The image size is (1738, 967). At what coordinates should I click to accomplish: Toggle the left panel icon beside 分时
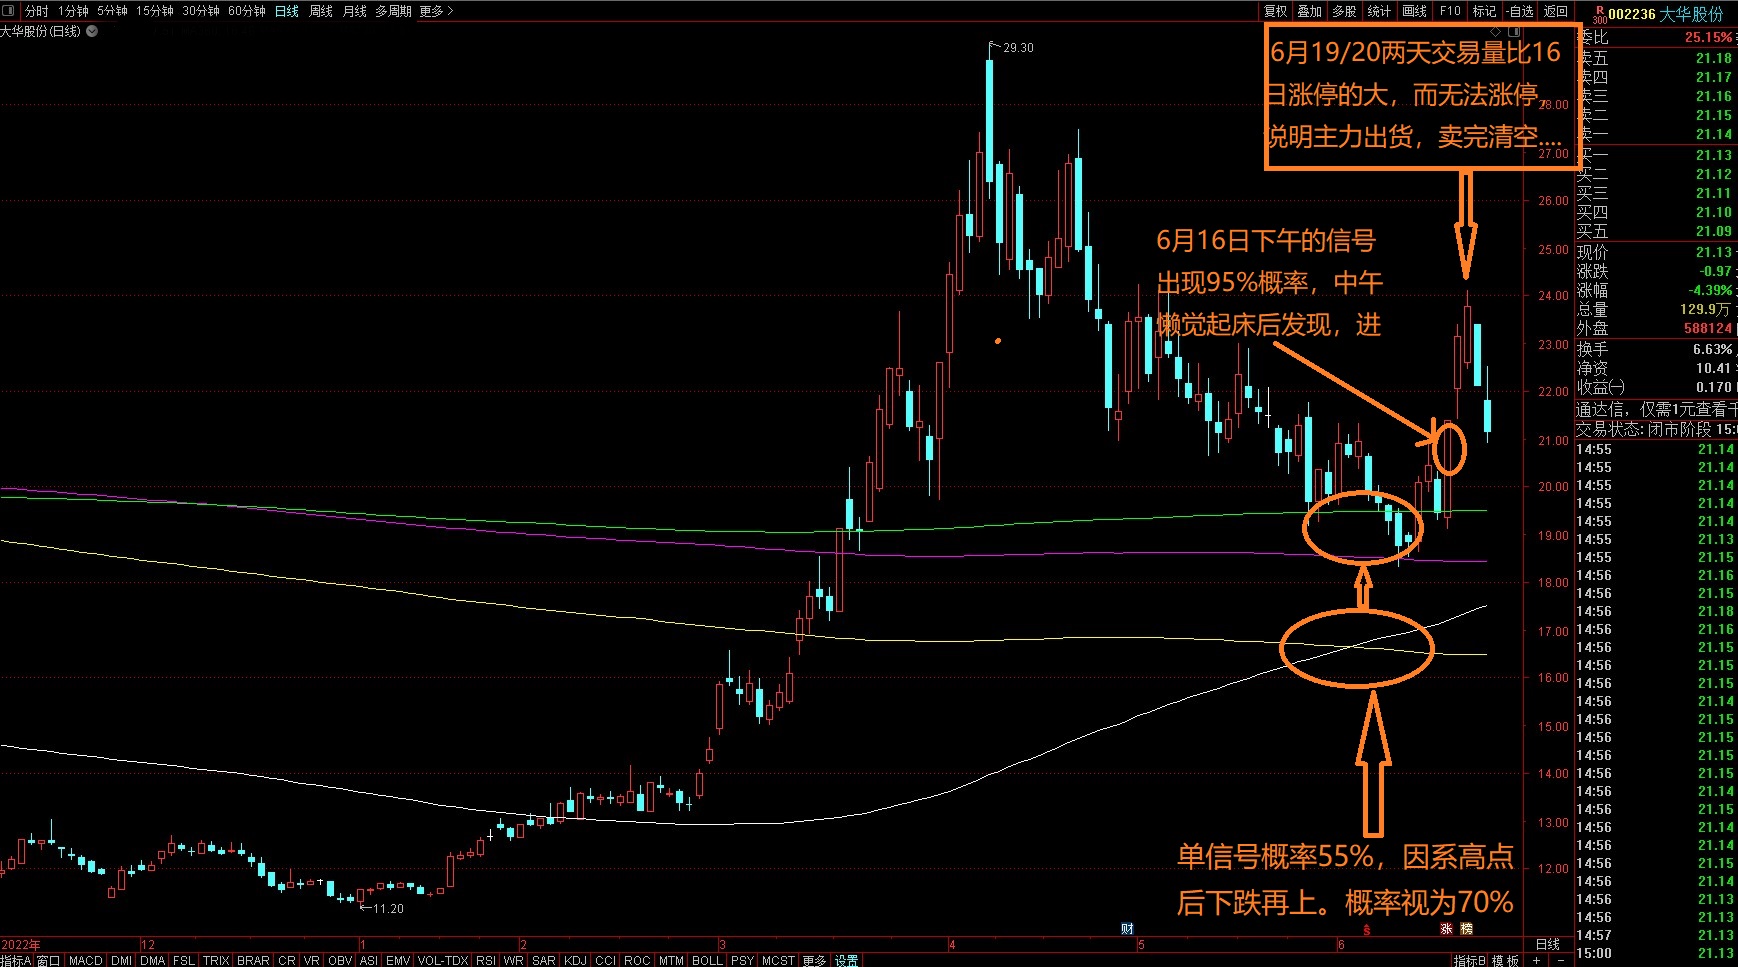click(x=9, y=11)
